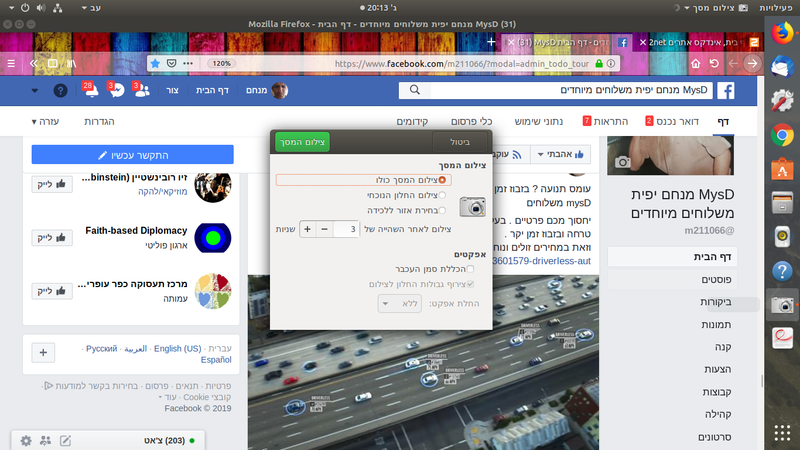This screenshot has width=800, height=450.
Task: Toggle include window border checkbox
Action: (470, 284)
